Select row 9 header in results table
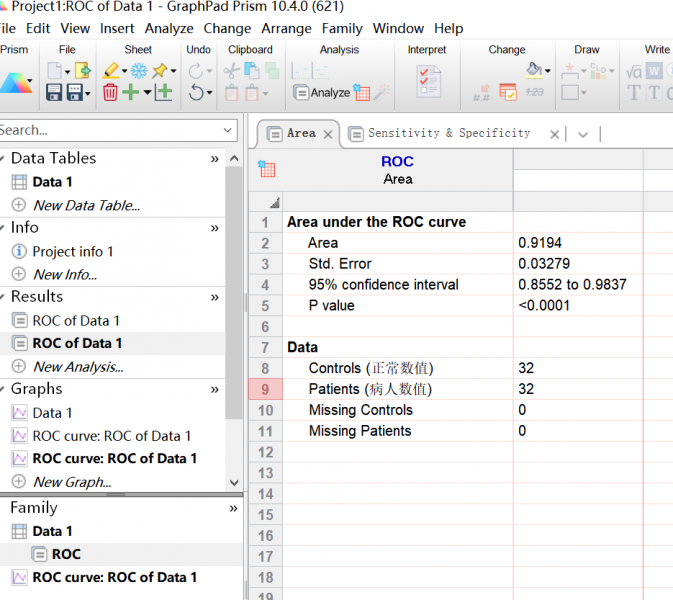The height and width of the screenshot is (600, 673). coord(265,389)
